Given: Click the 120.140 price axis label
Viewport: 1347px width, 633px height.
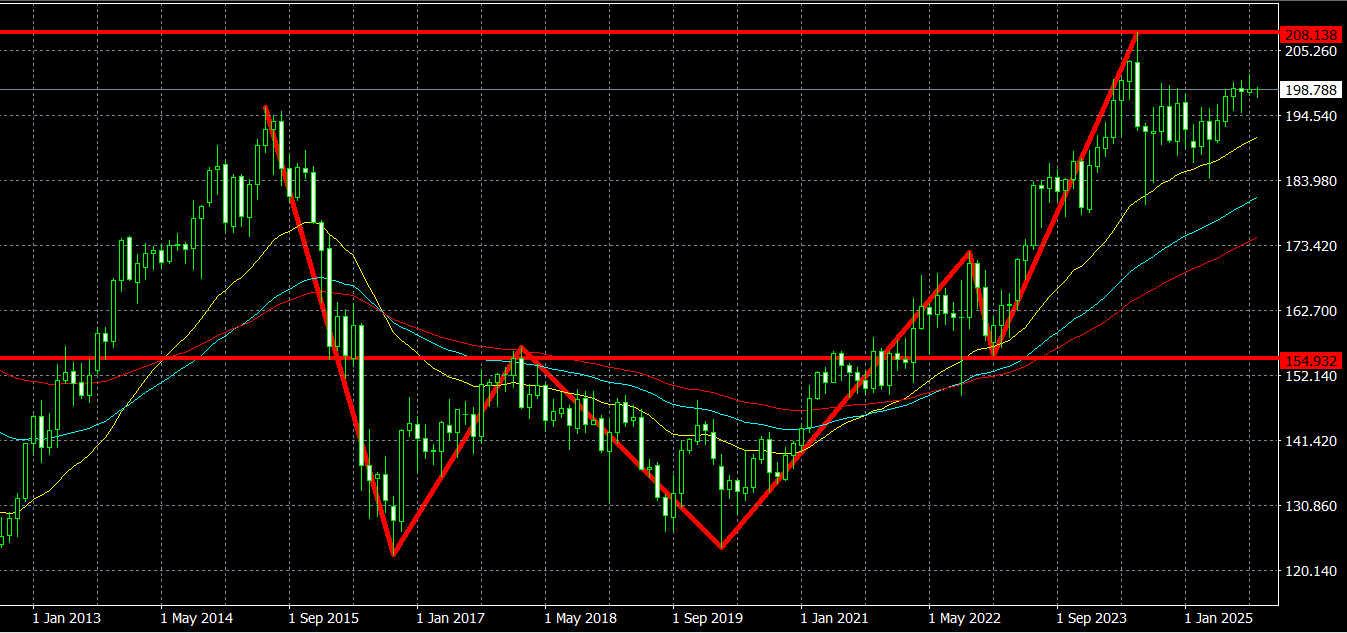Looking at the screenshot, I should [1310, 571].
